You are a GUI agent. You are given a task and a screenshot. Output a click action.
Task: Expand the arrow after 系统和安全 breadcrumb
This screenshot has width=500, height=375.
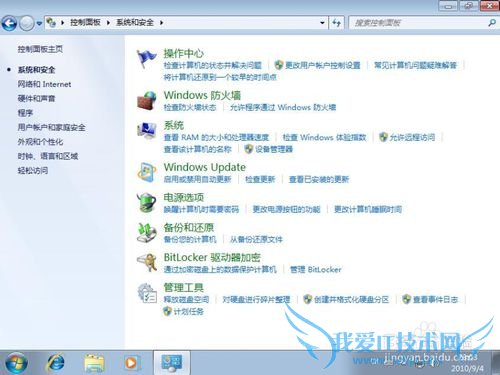[x=161, y=23]
